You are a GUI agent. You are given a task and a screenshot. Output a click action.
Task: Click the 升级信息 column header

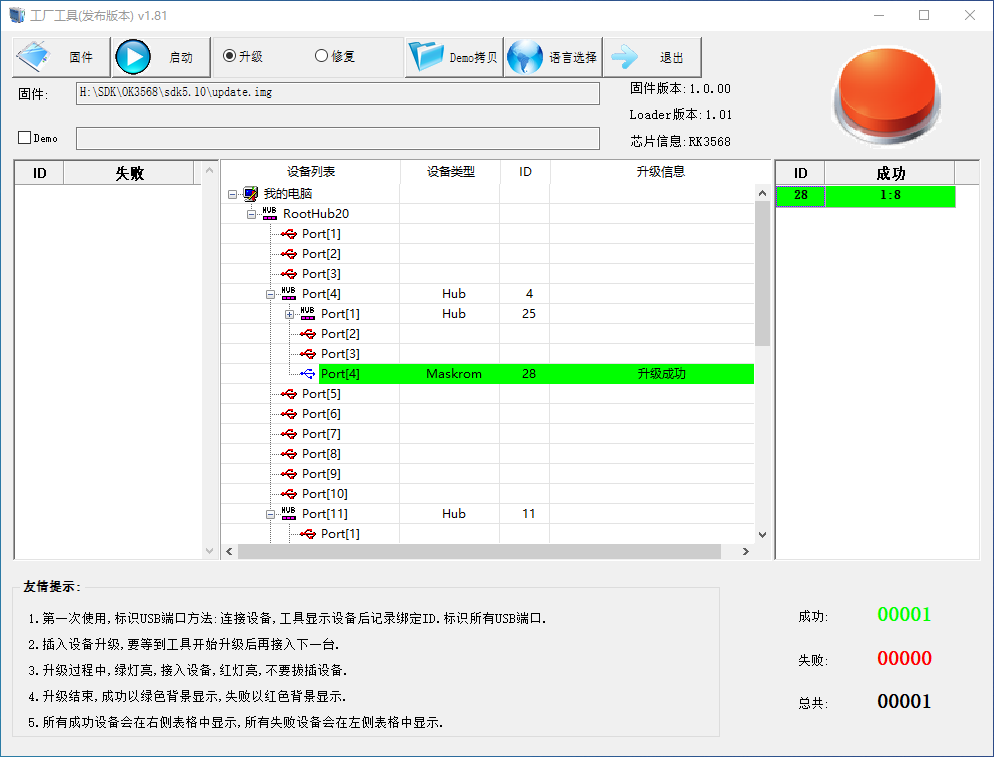[660, 172]
